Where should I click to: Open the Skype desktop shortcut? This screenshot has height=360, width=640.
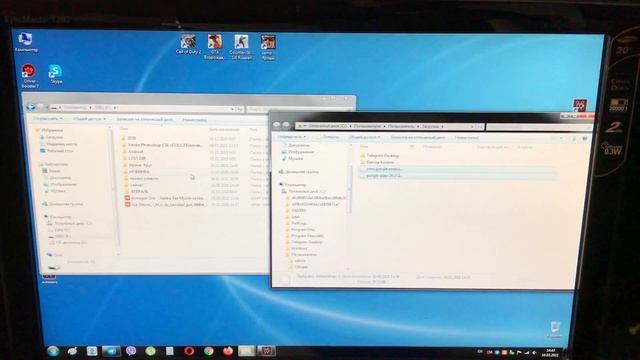[x=56, y=74]
